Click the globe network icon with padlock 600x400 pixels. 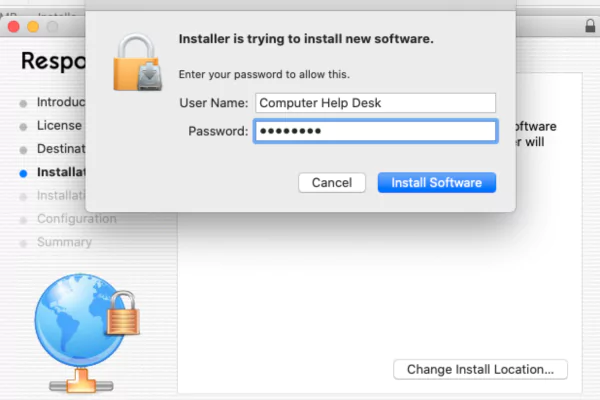click(85, 332)
